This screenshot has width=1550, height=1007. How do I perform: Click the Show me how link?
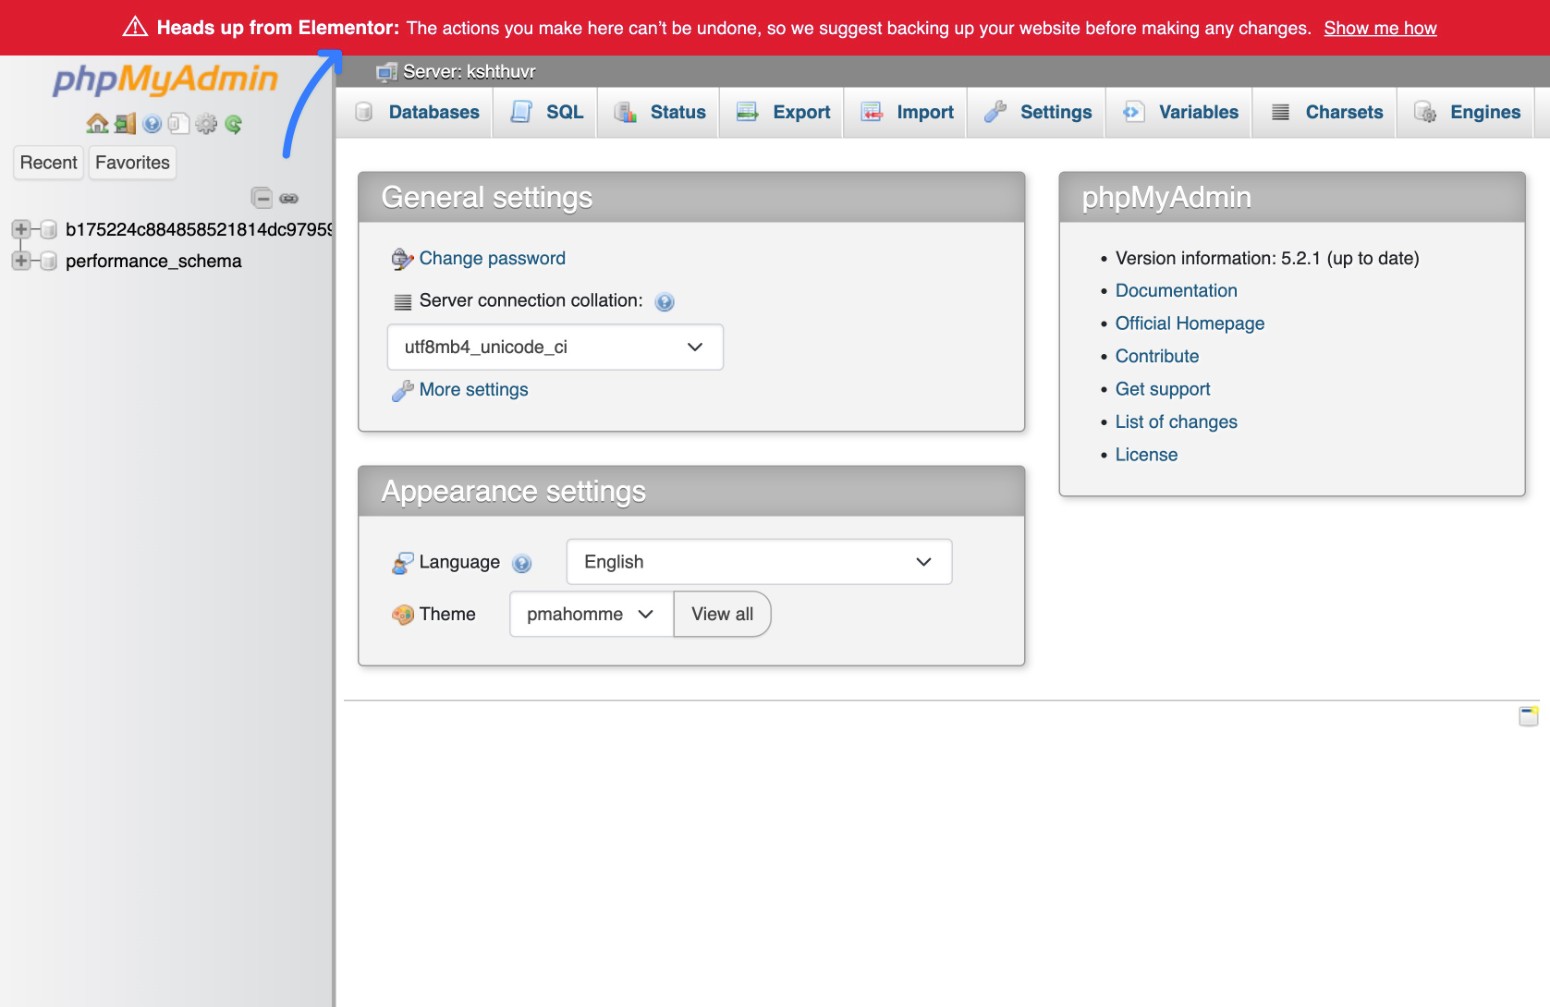tap(1380, 28)
